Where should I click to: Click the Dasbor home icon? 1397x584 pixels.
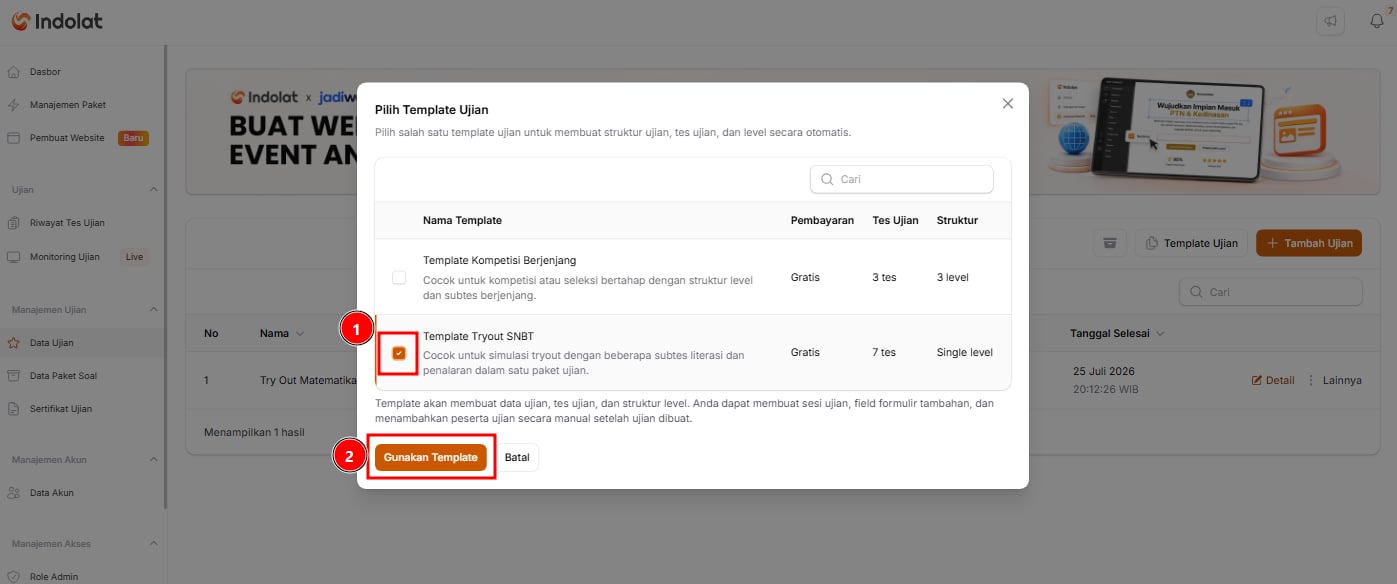(x=14, y=72)
